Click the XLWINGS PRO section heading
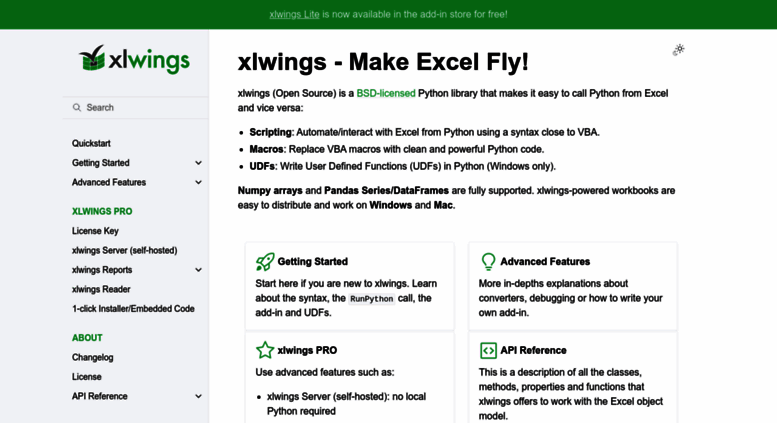The height and width of the screenshot is (423, 777). pyautogui.click(x=102, y=212)
